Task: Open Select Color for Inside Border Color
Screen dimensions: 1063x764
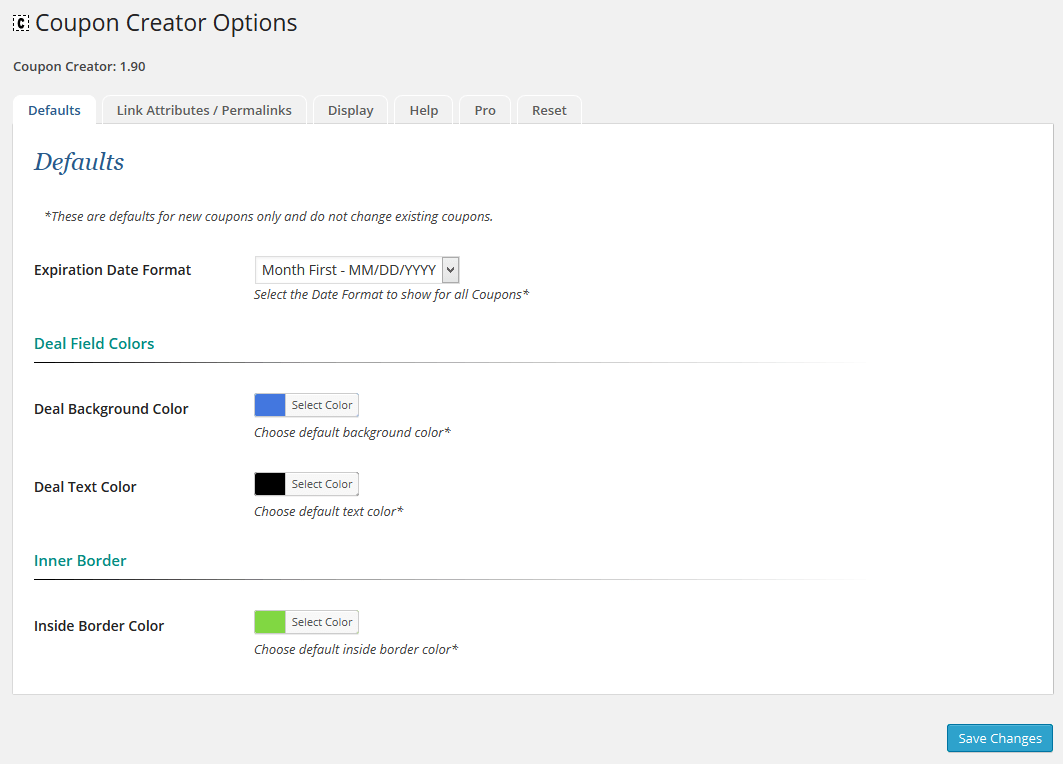Action: (x=321, y=621)
